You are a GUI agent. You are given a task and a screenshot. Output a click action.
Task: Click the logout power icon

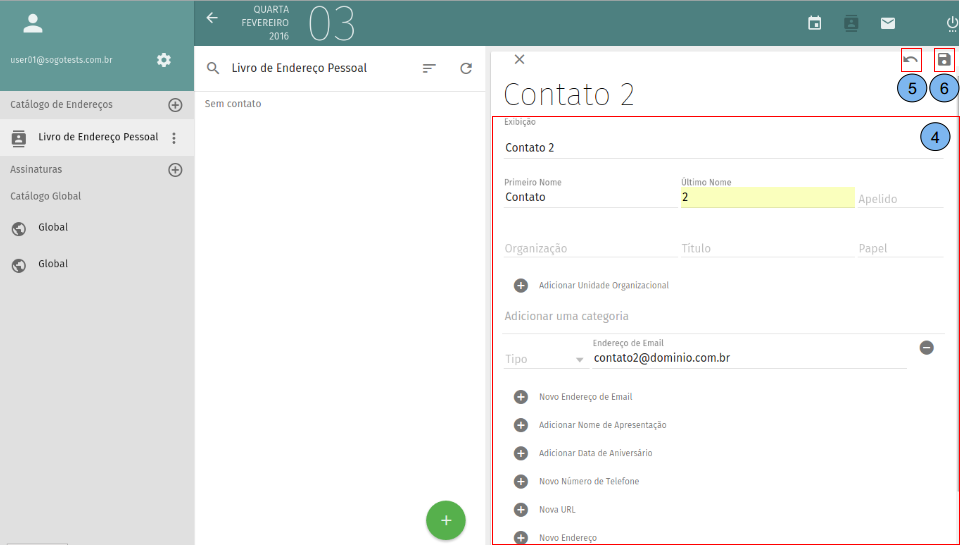(951, 23)
